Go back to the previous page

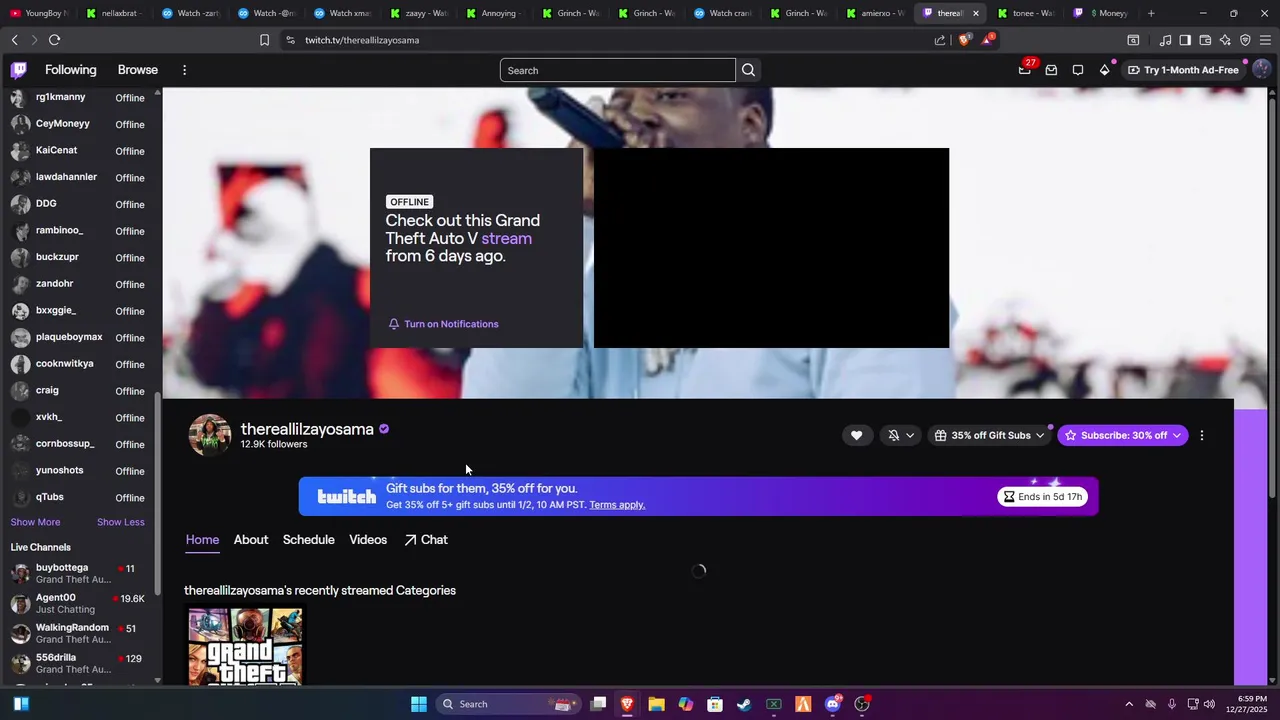(14, 40)
